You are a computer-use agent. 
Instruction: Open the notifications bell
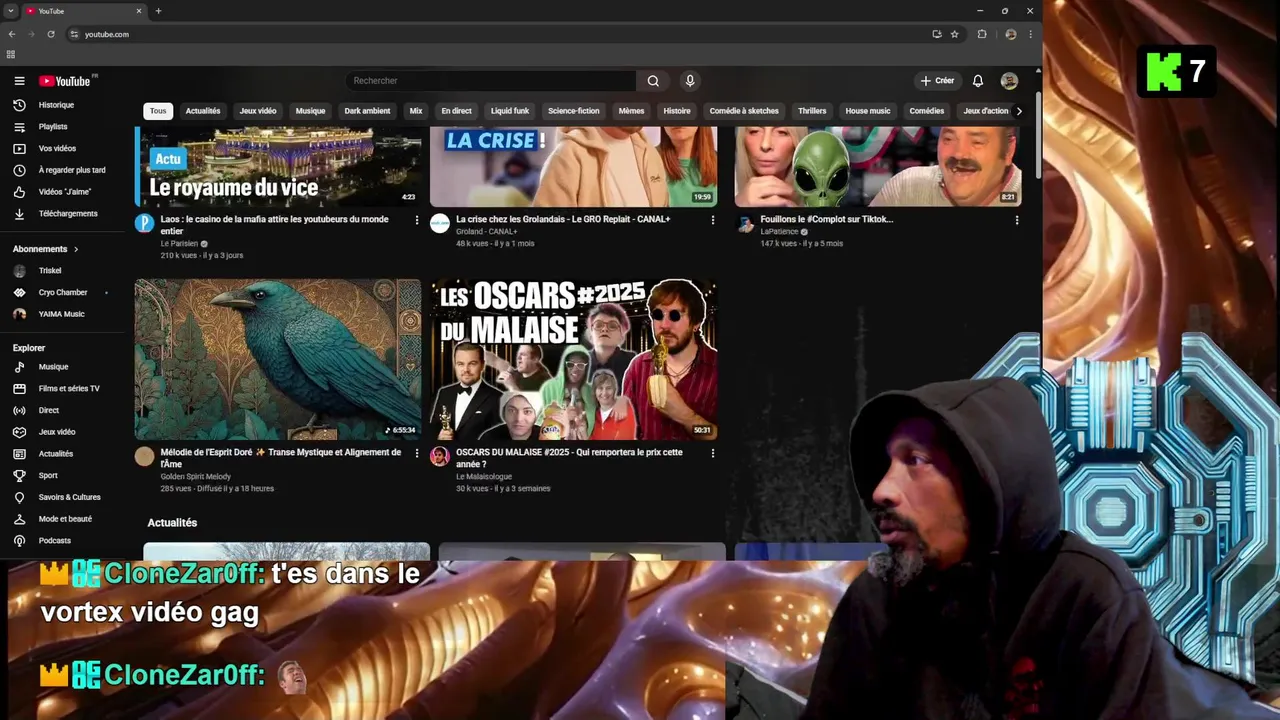click(x=978, y=81)
